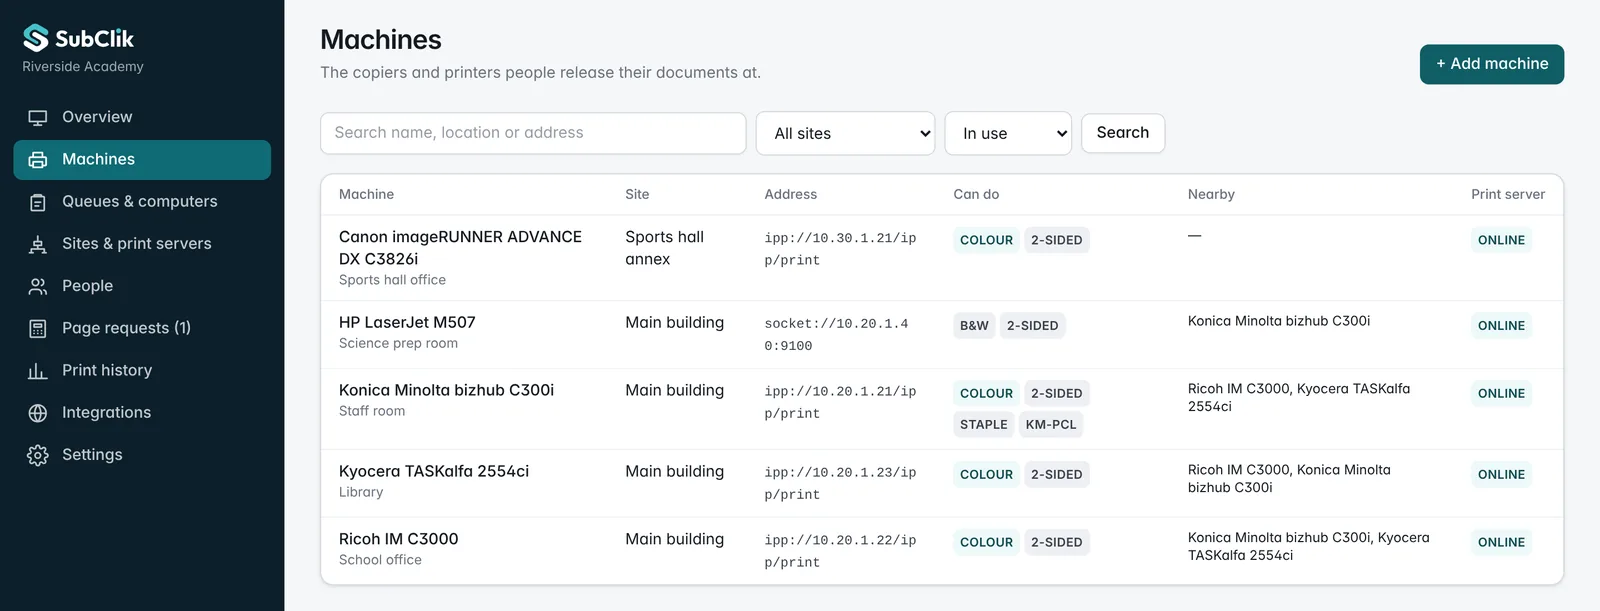Click the Page requests calculator icon
This screenshot has width=1600, height=611.
tap(38, 328)
